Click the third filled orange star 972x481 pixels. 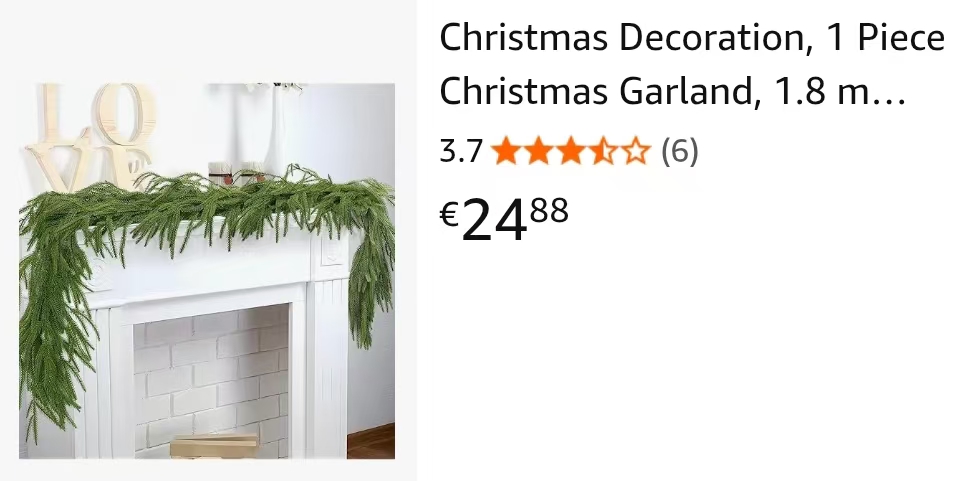[570, 152]
